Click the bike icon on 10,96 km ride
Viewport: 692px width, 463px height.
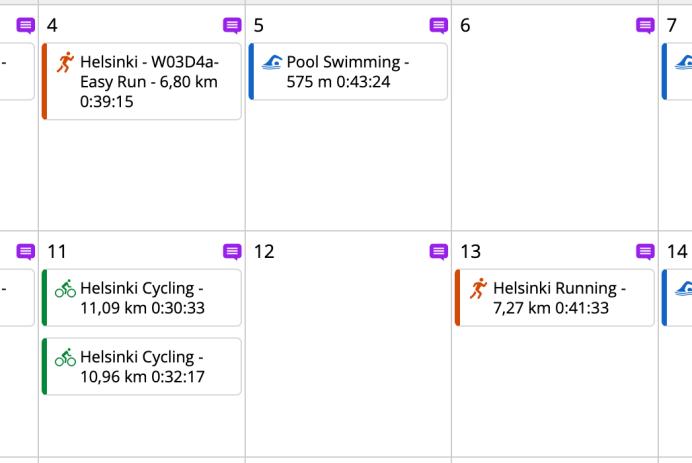[x=65, y=357]
